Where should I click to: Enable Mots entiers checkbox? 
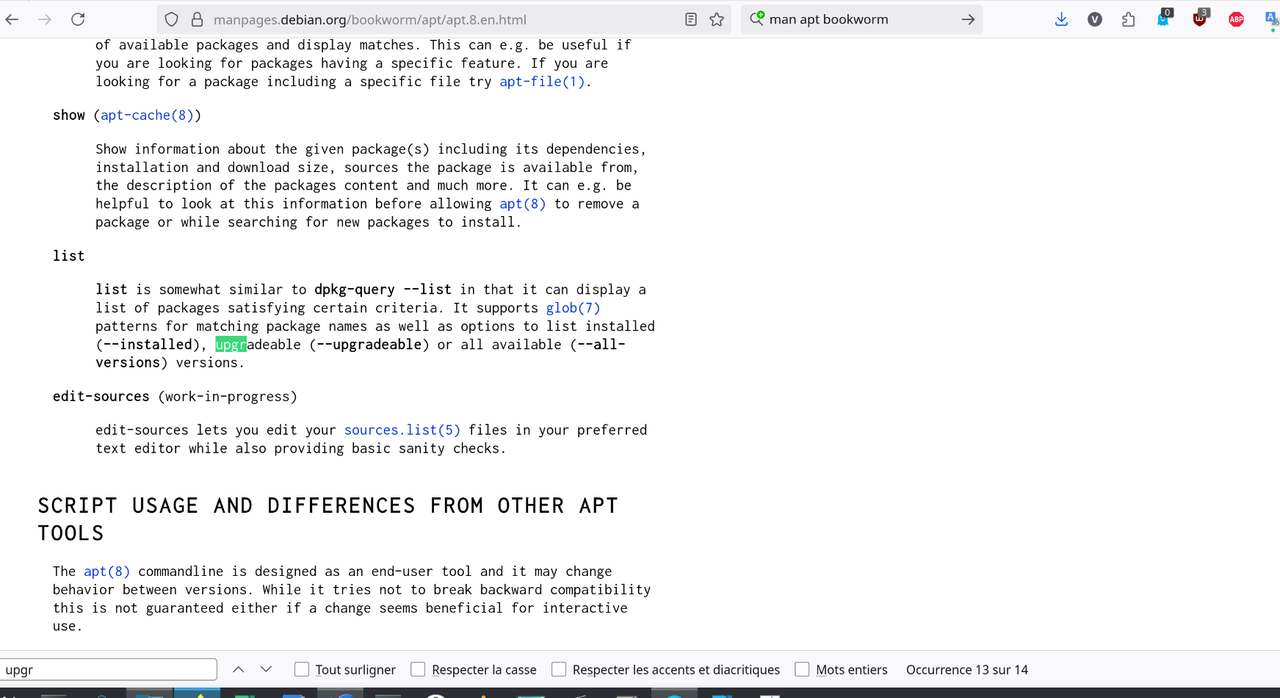[802, 669]
